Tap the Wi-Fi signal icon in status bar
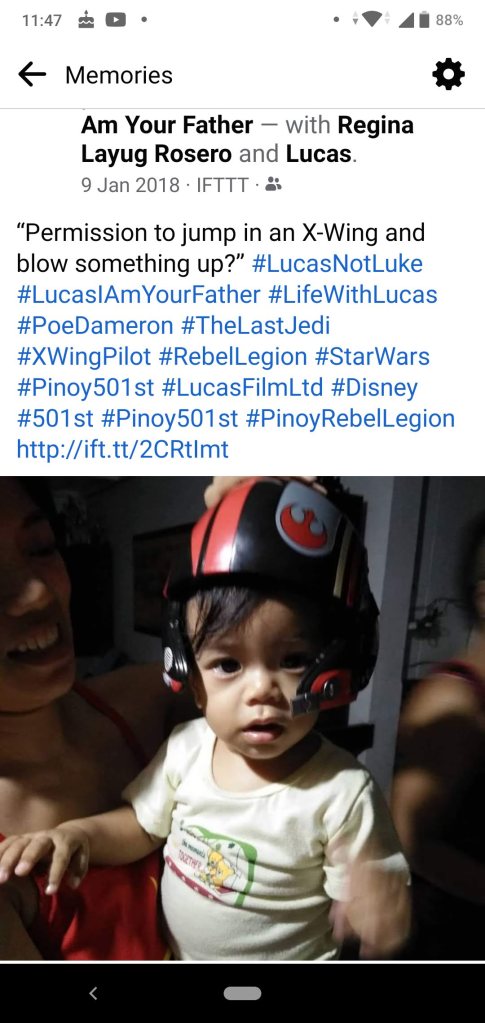Screen dimensions: 485x1023 click(x=371, y=20)
